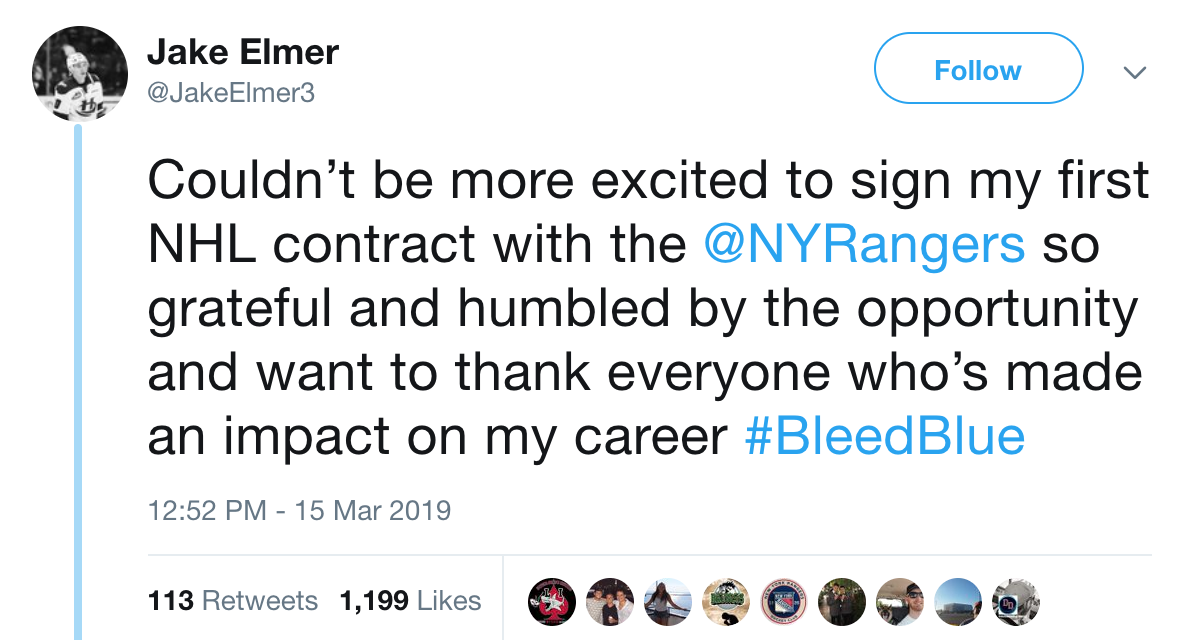View the 1,199 Likes list

tap(410, 601)
